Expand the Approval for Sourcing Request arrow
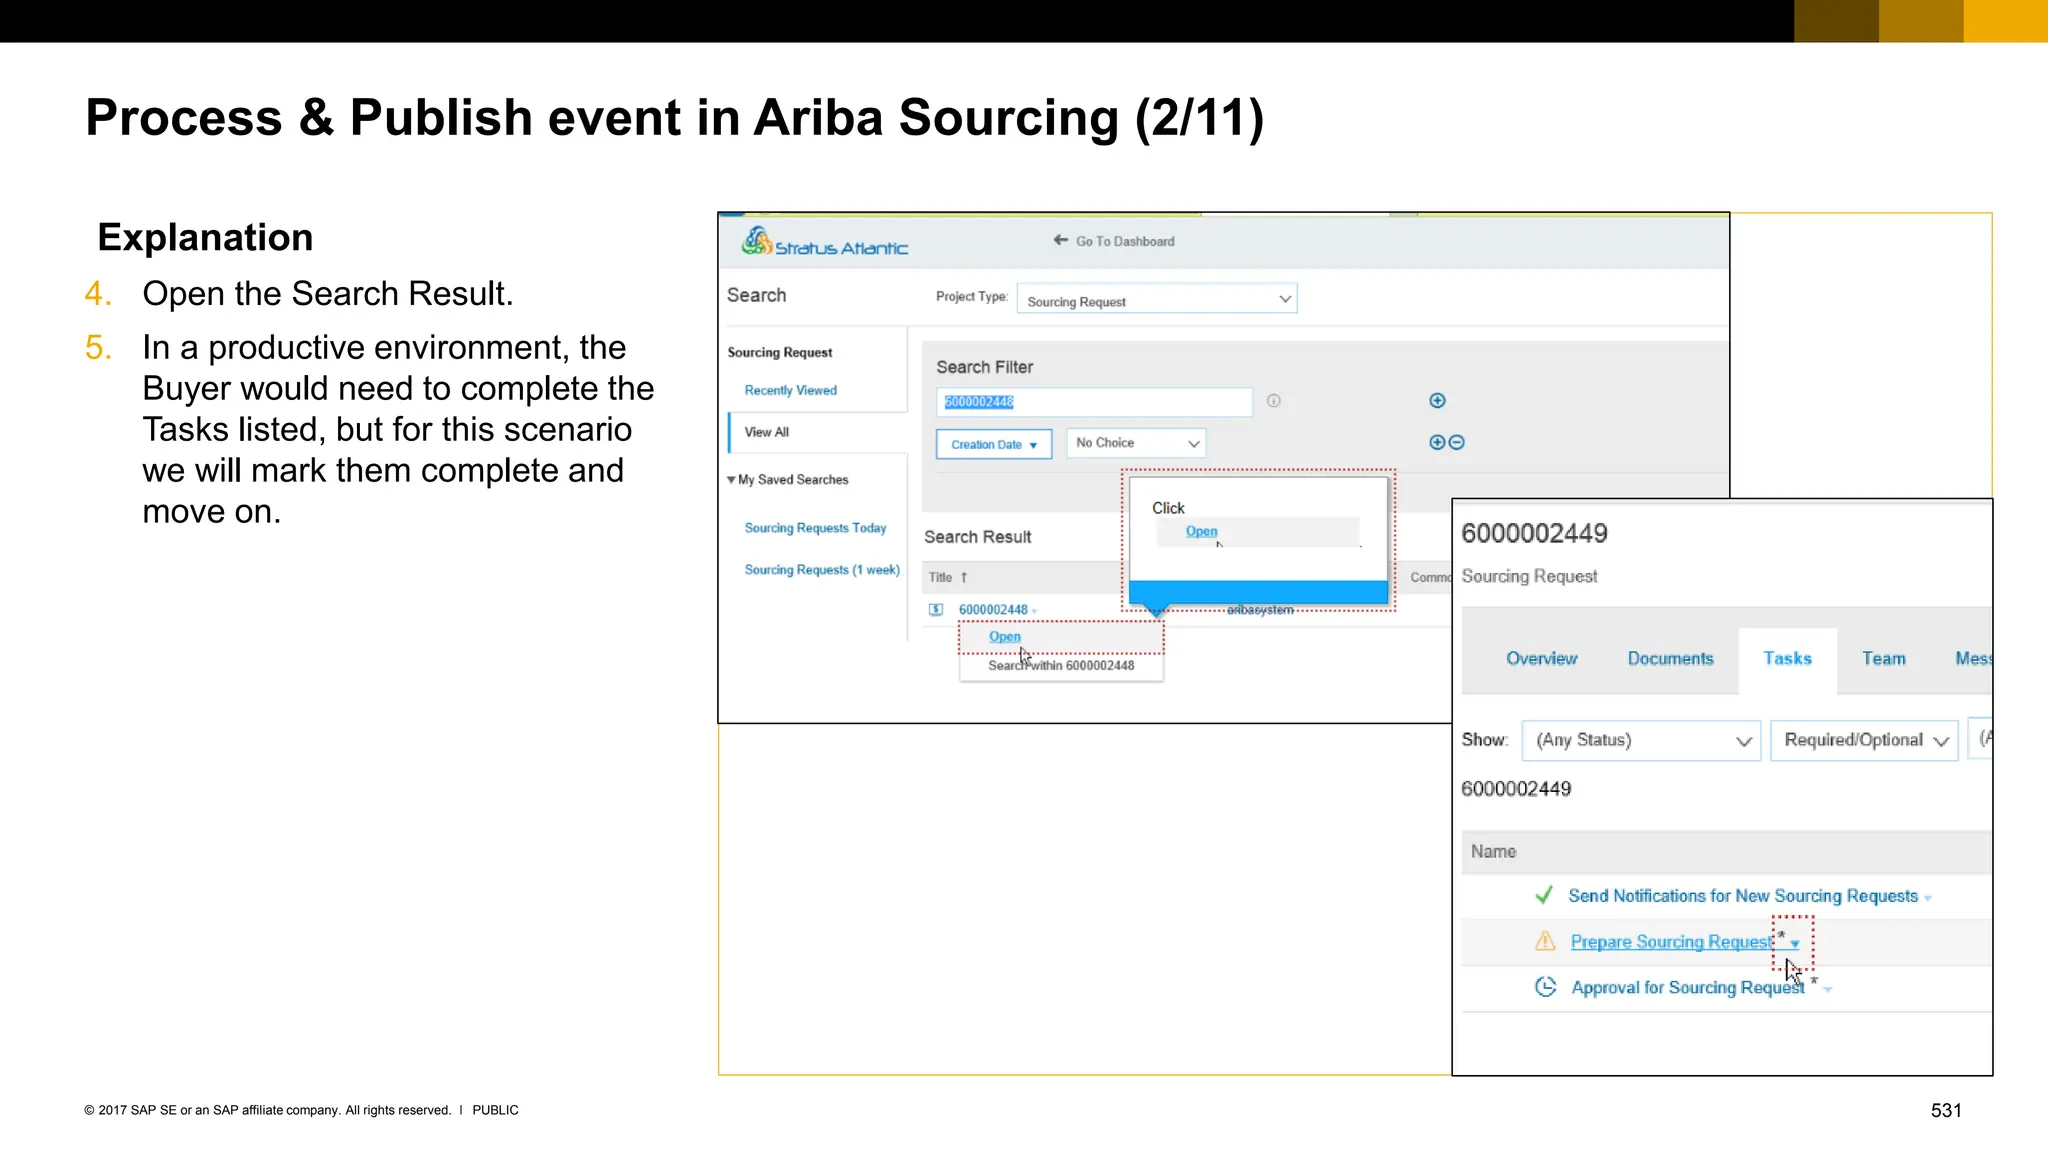The width and height of the screenshot is (2048, 1152). [x=1827, y=990]
